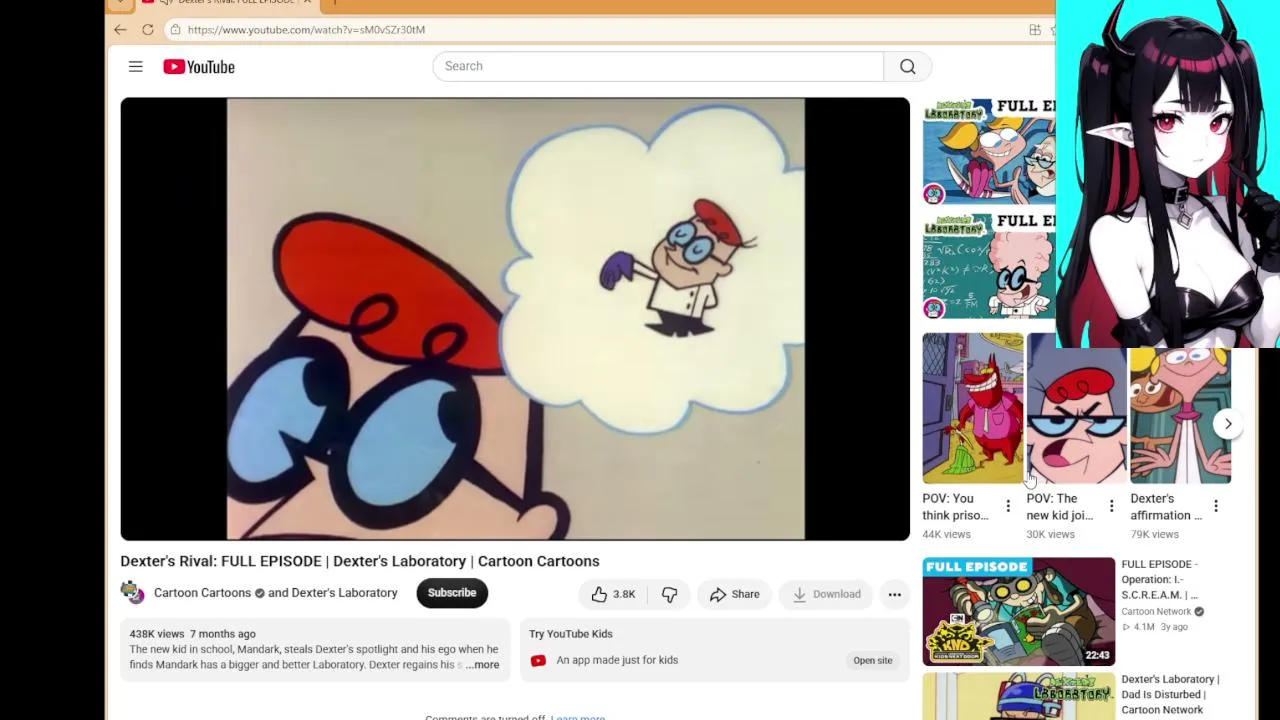Expand the description with '...more'
1280x720 pixels.
coord(482,665)
